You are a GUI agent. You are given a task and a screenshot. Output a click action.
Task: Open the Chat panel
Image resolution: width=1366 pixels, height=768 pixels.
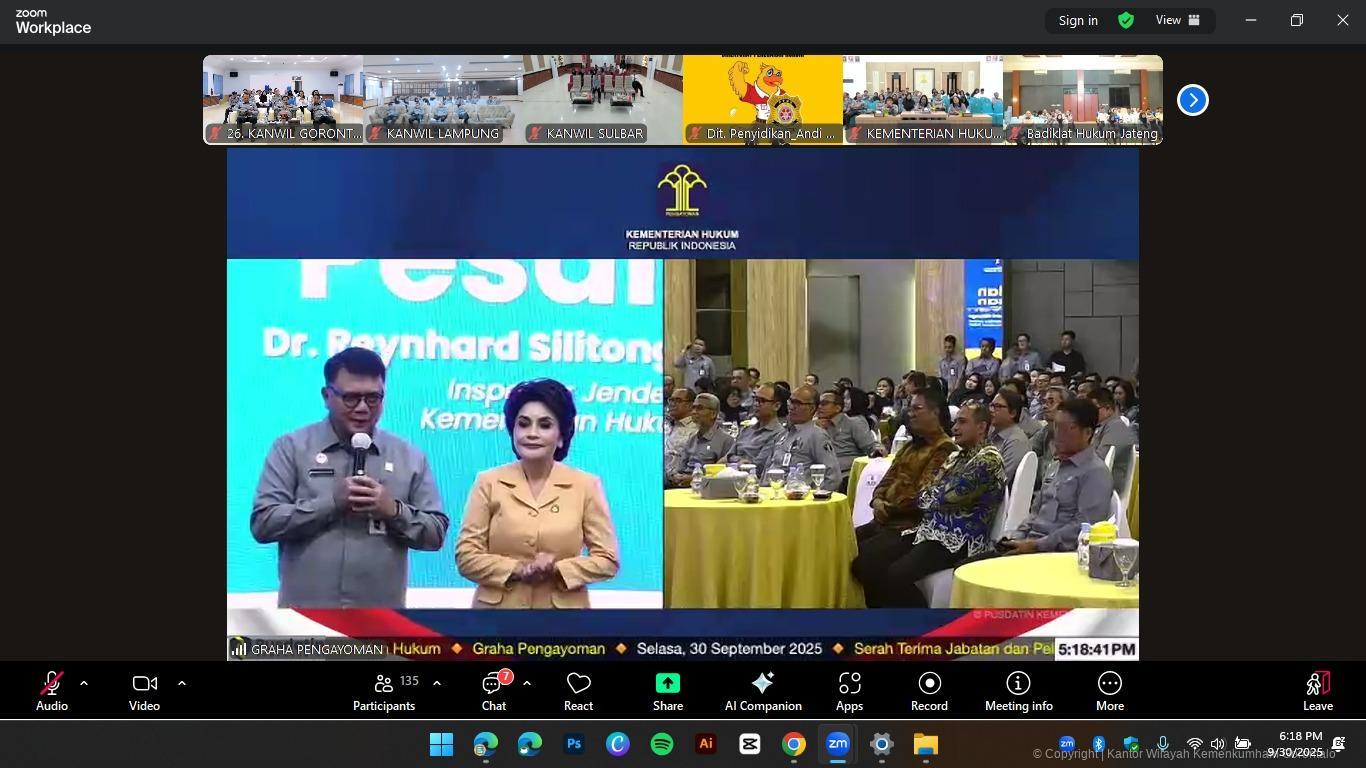(494, 691)
